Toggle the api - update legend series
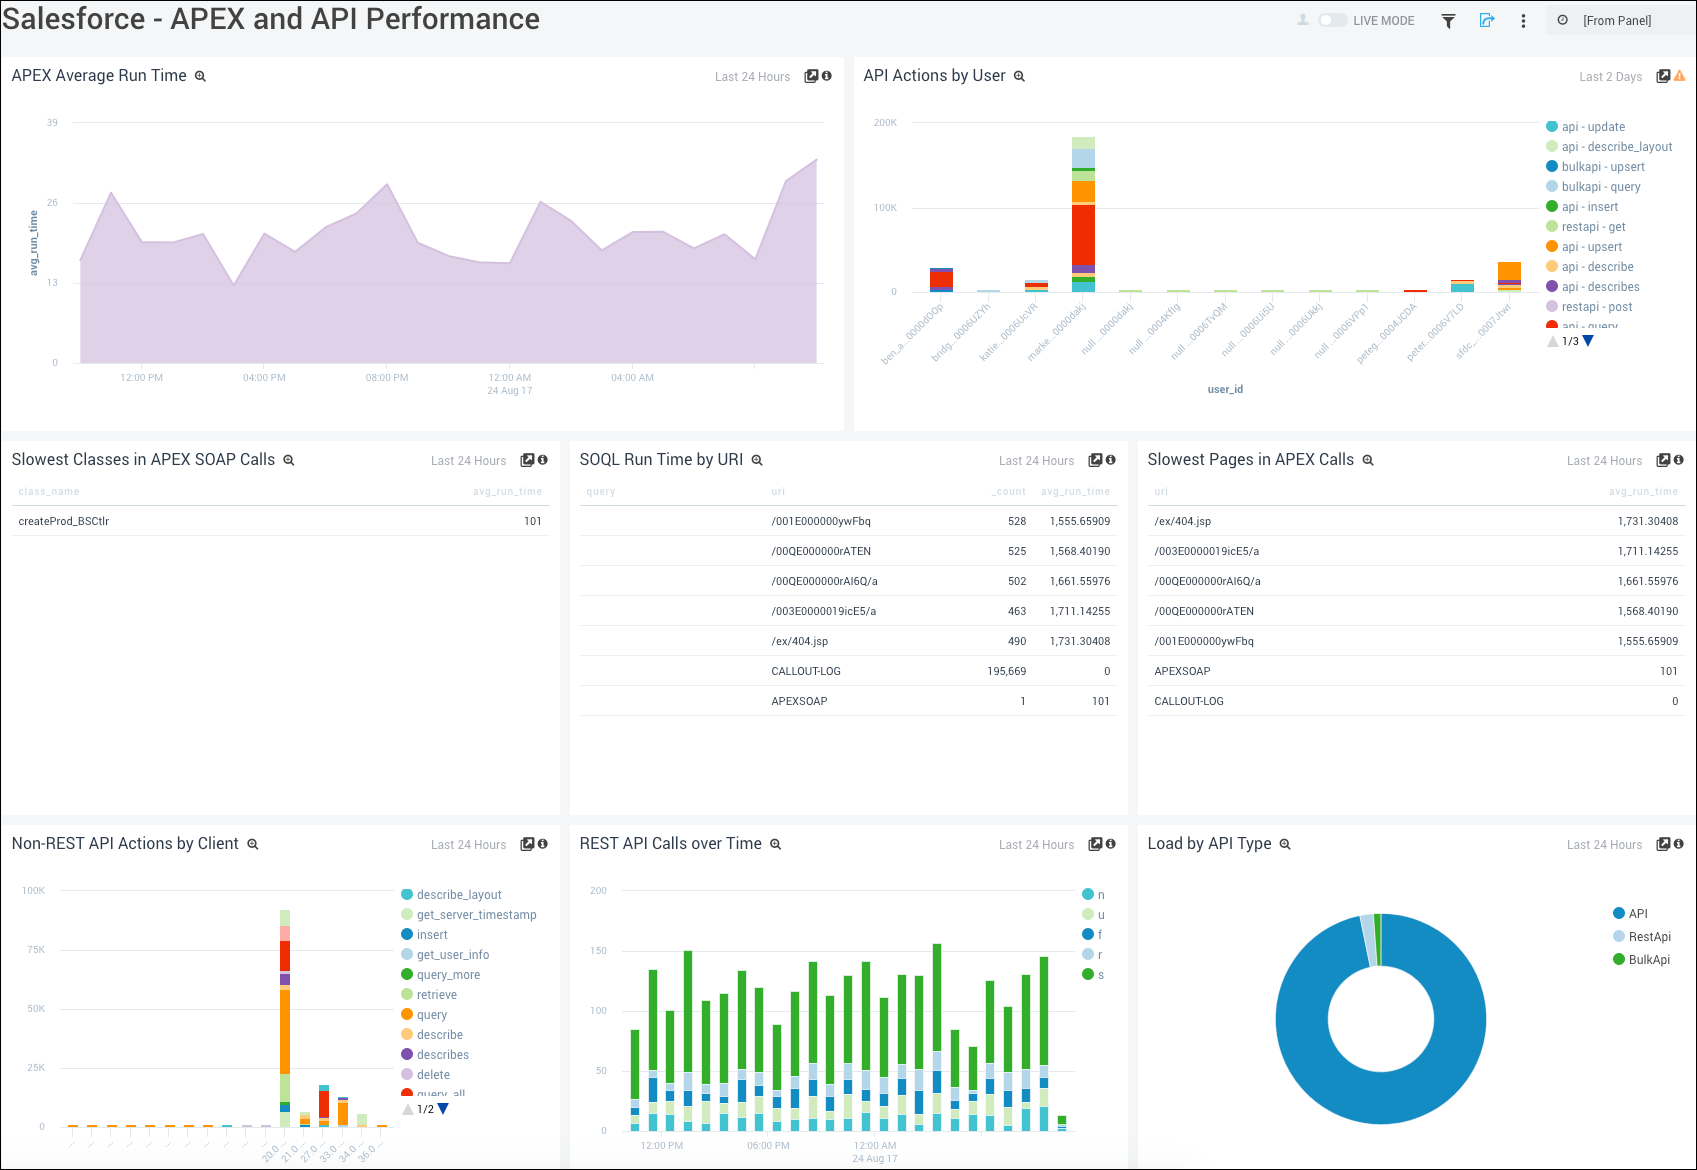This screenshot has height=1170, width=1697. tap(1593, 127)
